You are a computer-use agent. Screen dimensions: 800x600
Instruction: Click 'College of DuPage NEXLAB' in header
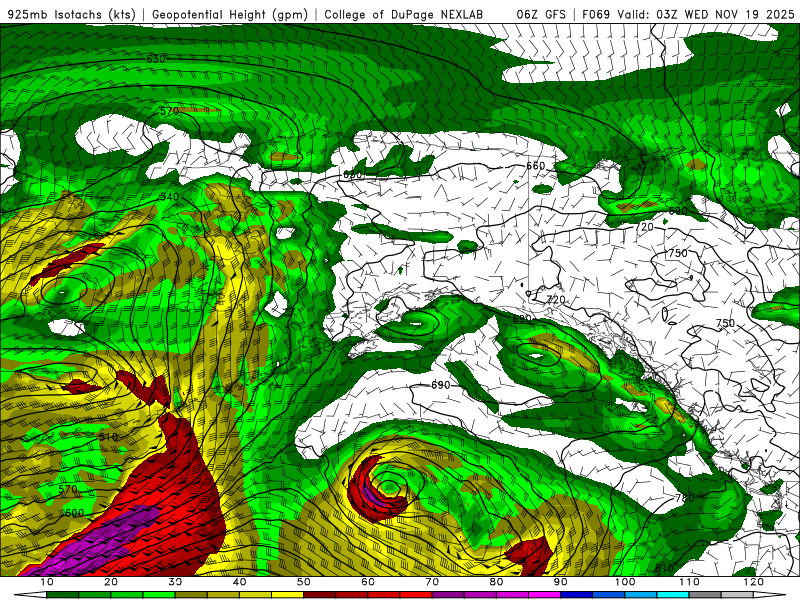(404, 14)
